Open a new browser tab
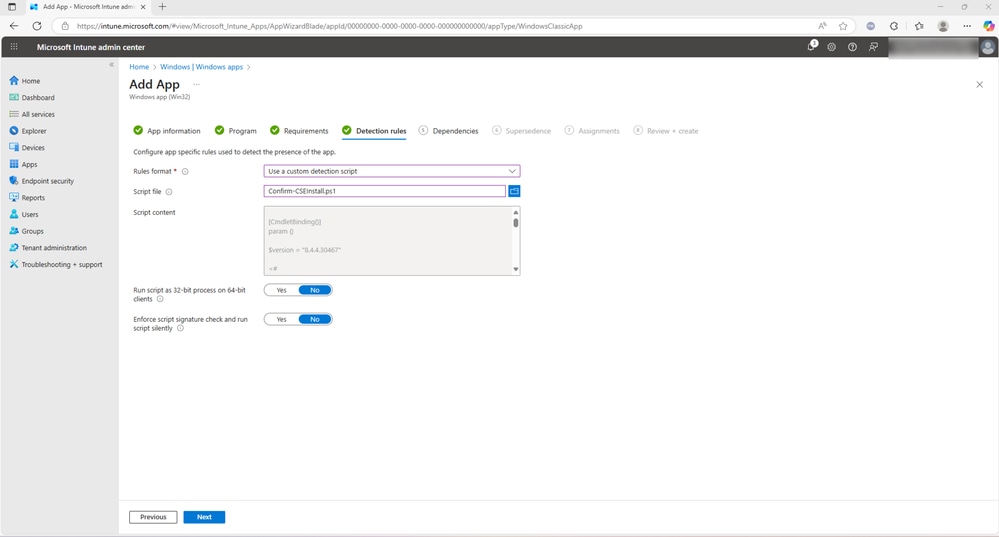 coord(162,6)
